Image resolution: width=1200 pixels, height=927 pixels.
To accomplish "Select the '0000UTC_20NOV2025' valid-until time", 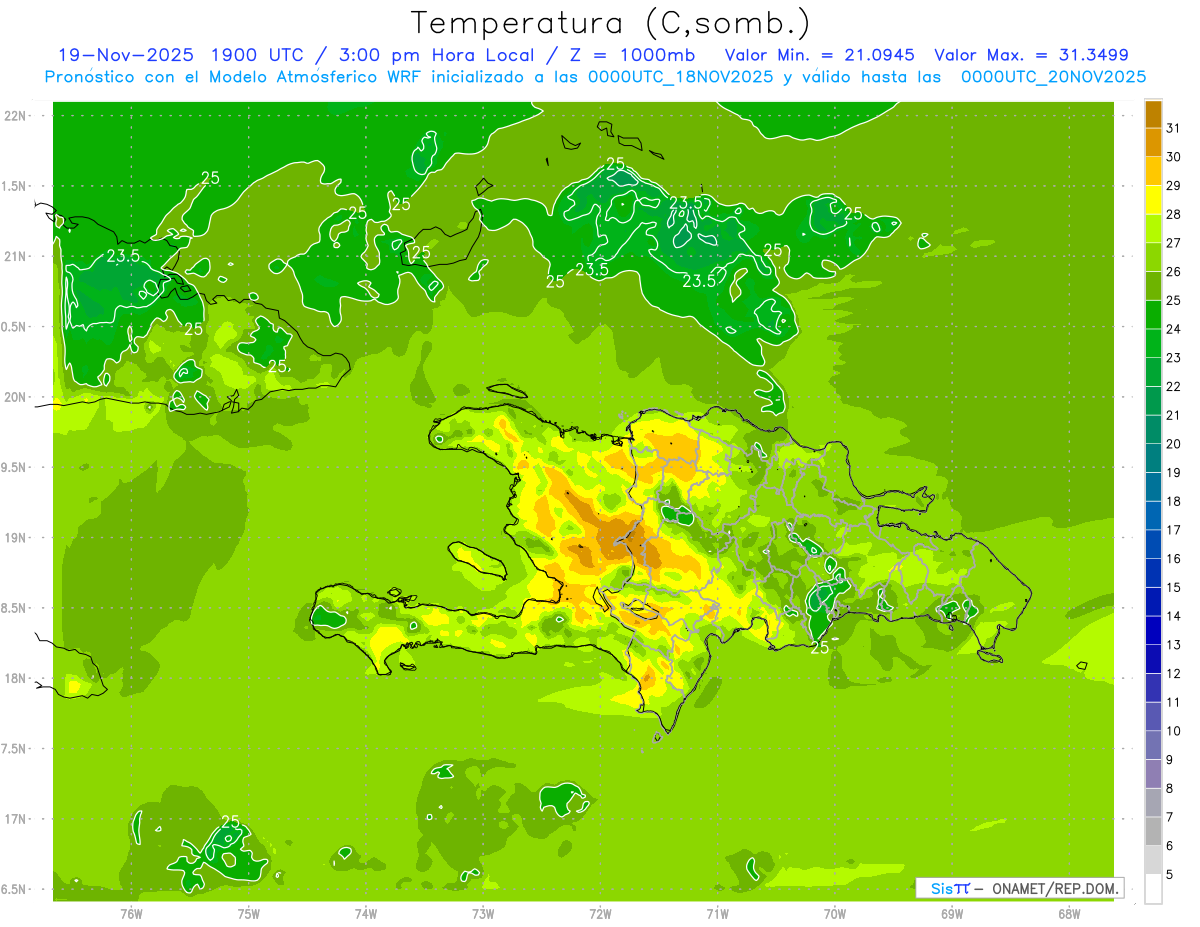I will [x=1054, y=77].
